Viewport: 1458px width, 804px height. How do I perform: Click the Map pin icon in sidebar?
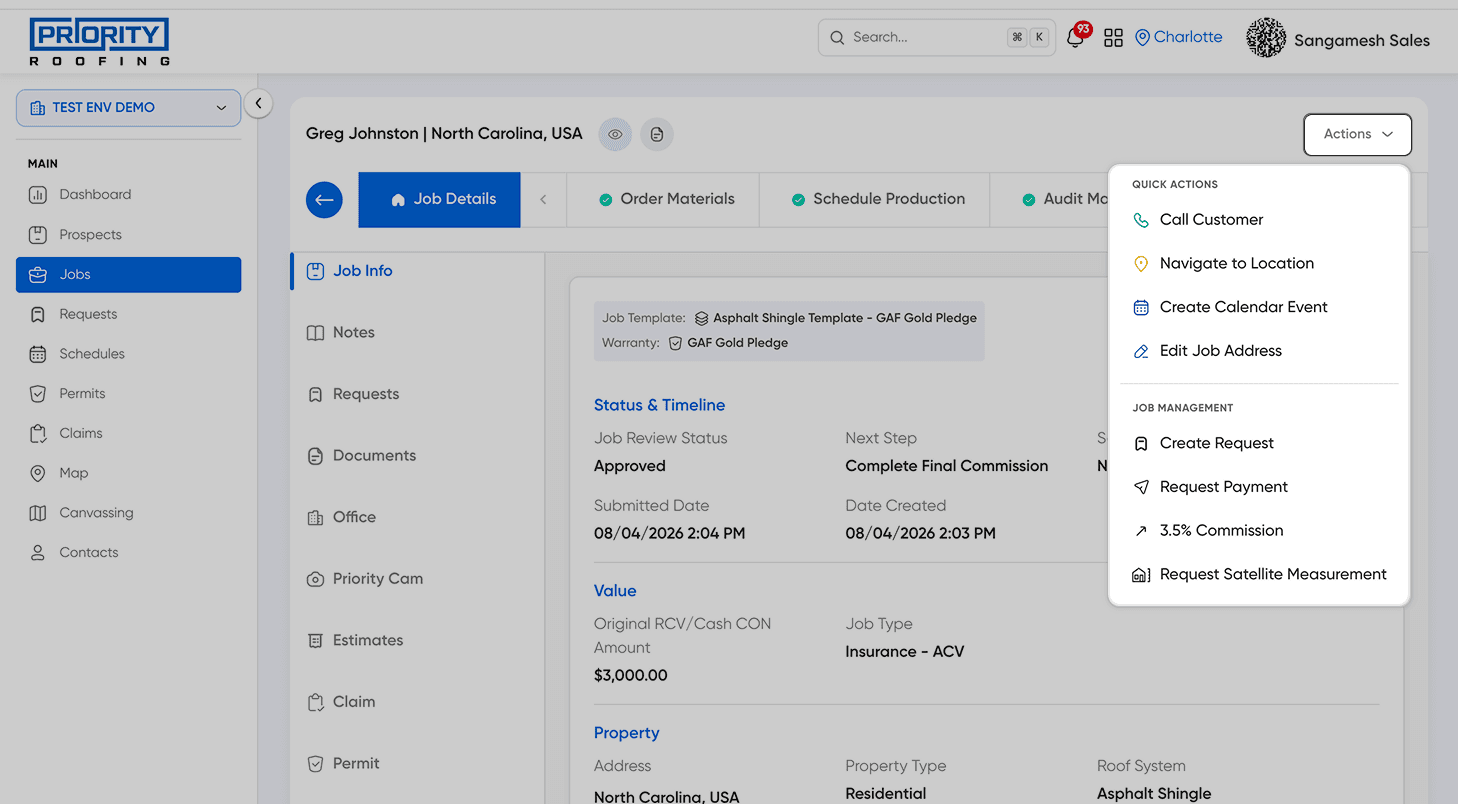pyautogui.click(x=38, y=473)
